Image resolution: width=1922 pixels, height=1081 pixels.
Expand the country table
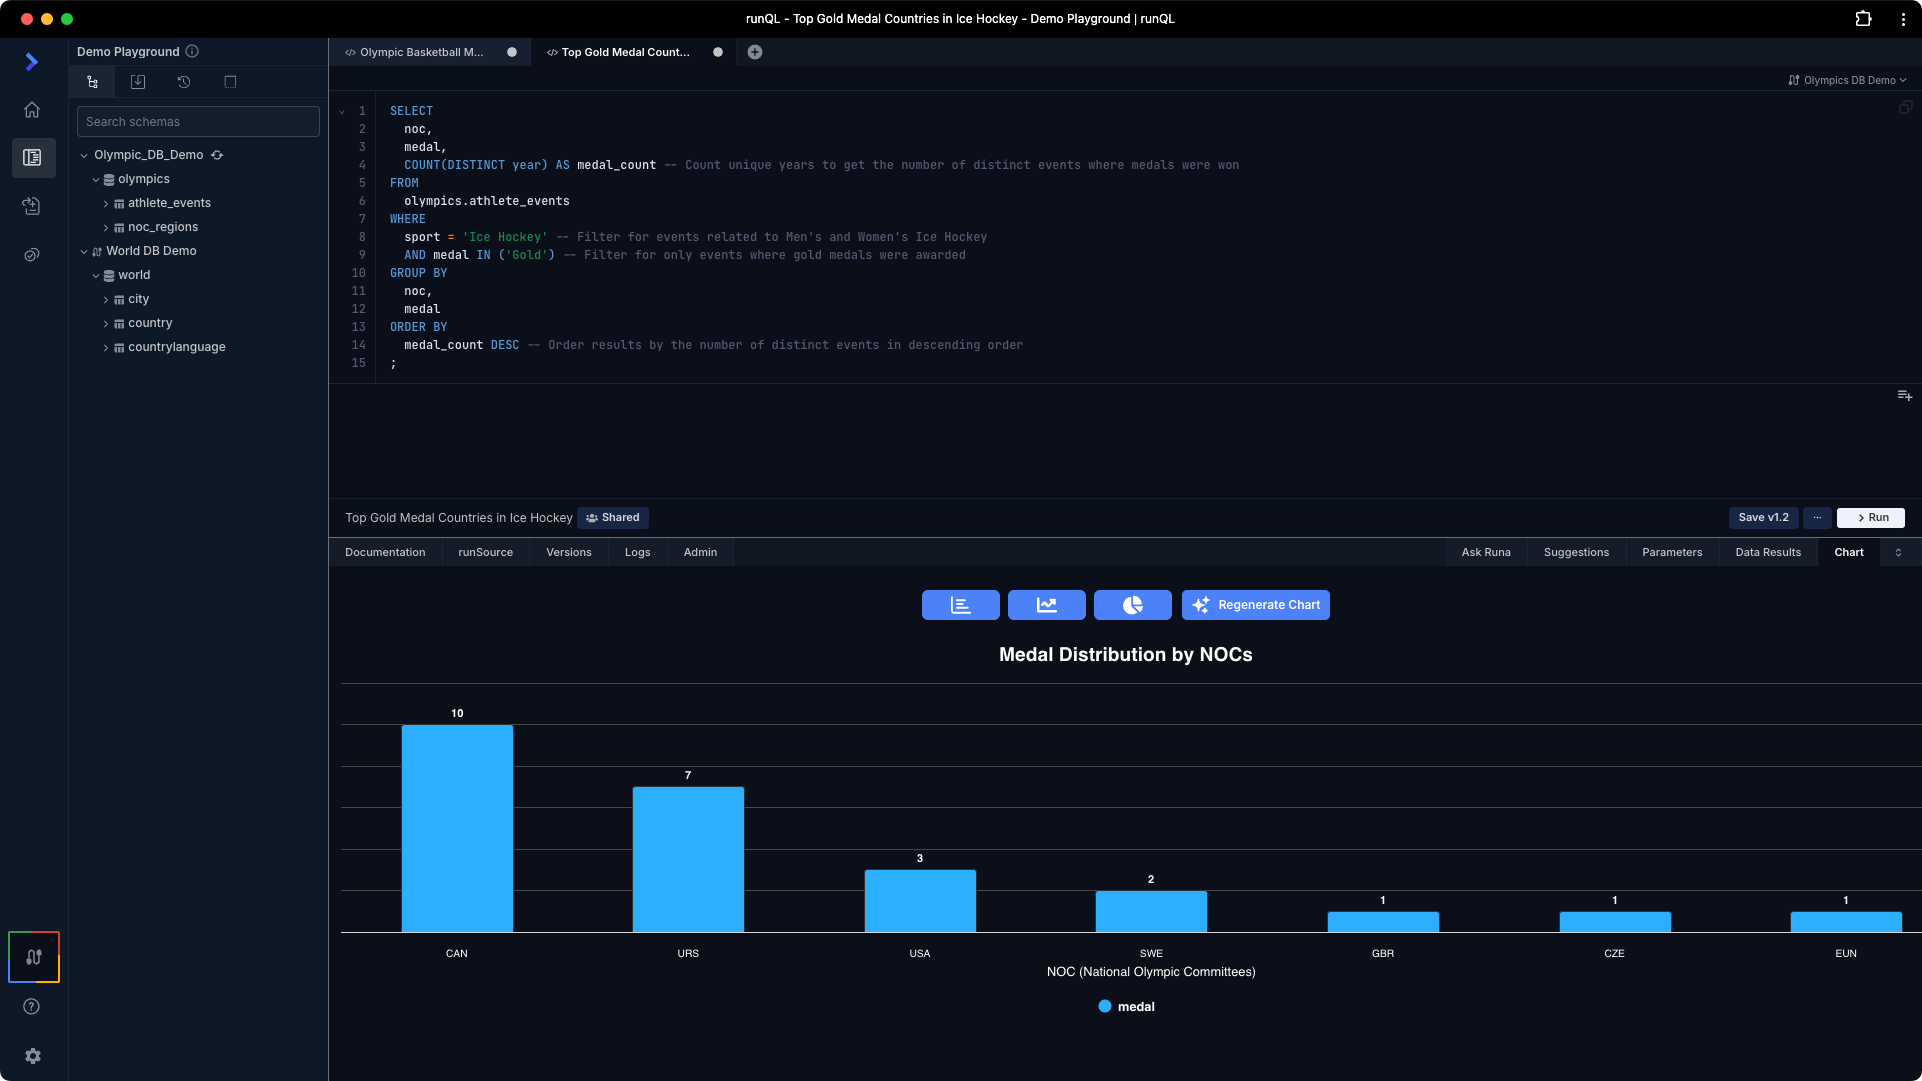point(106,323)
